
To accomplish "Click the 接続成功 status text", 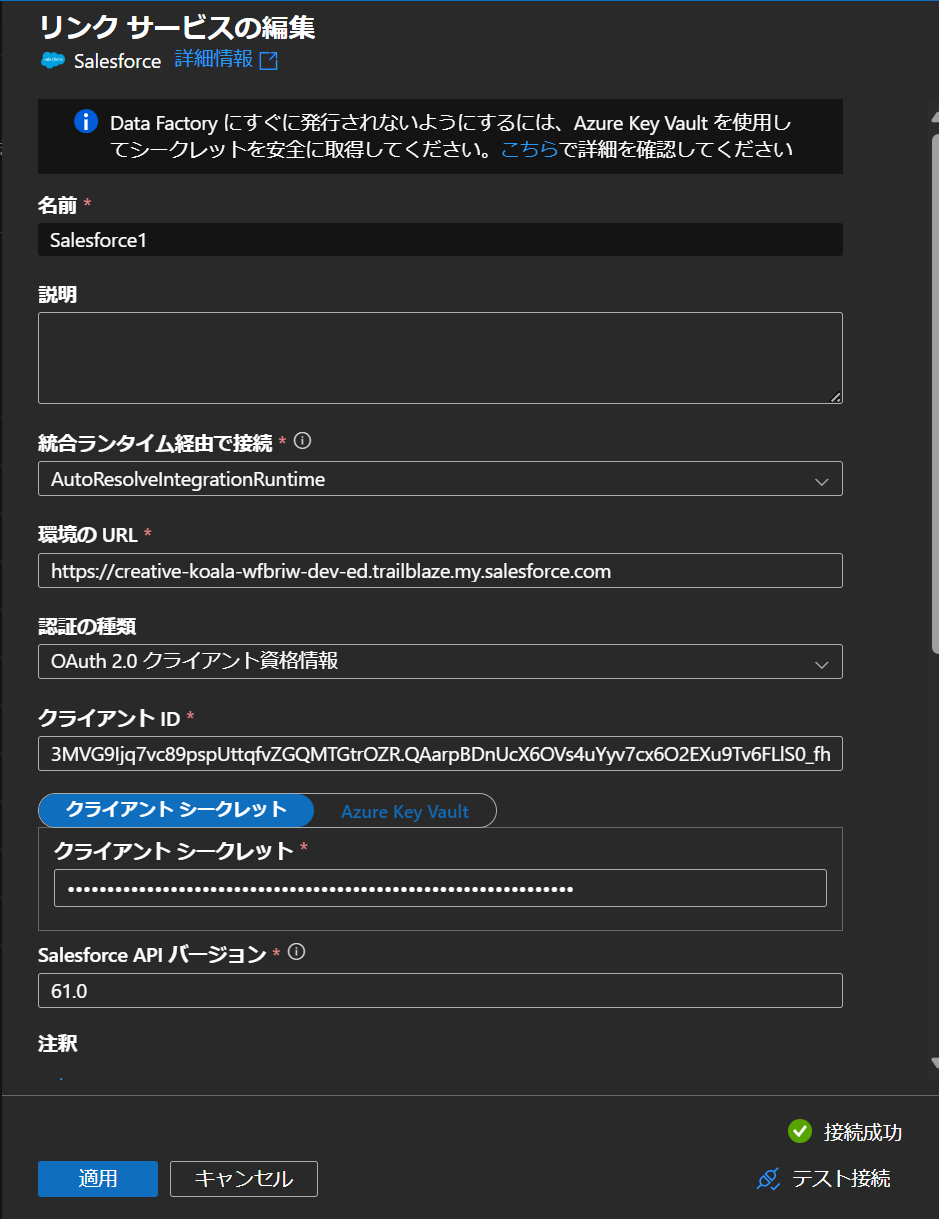I will click(863, 1132).
